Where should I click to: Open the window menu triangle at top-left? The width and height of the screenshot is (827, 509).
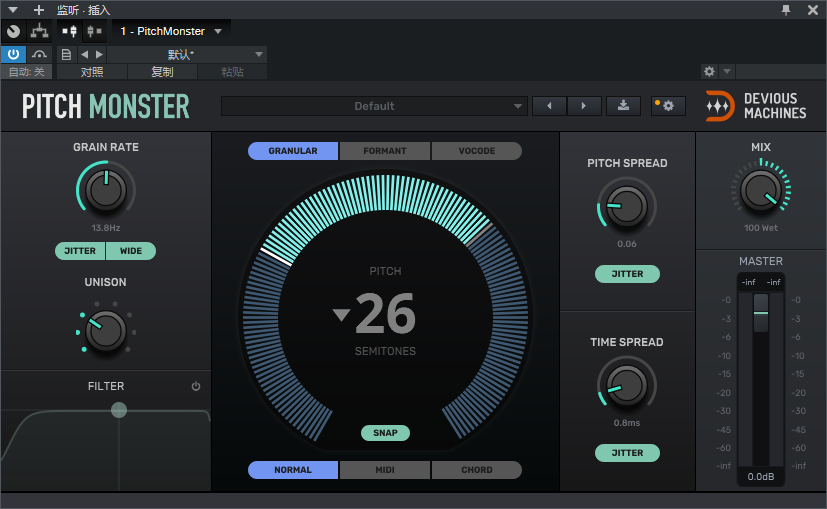click(x=13, y=9)
